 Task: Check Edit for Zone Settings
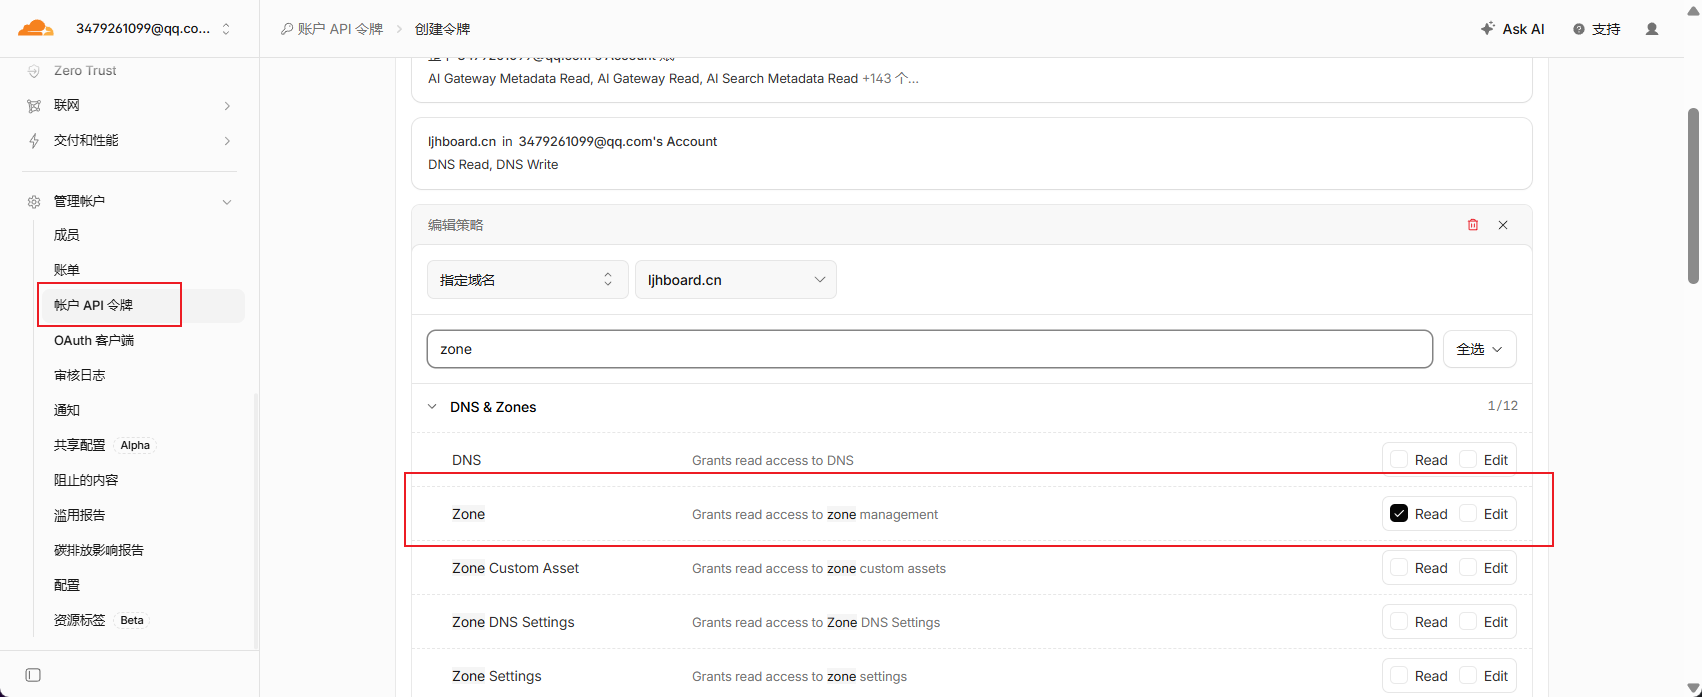click(1468, 676)
